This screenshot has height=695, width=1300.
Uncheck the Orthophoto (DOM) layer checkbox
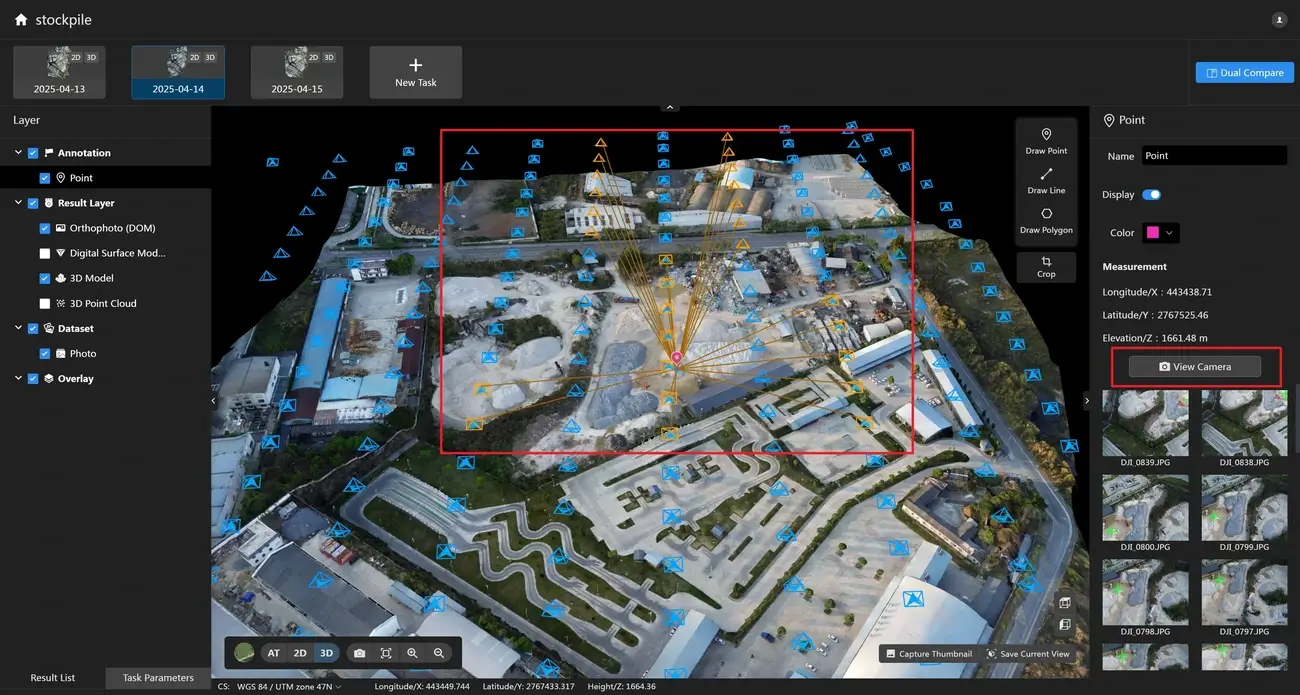click(x=45, y=228)
